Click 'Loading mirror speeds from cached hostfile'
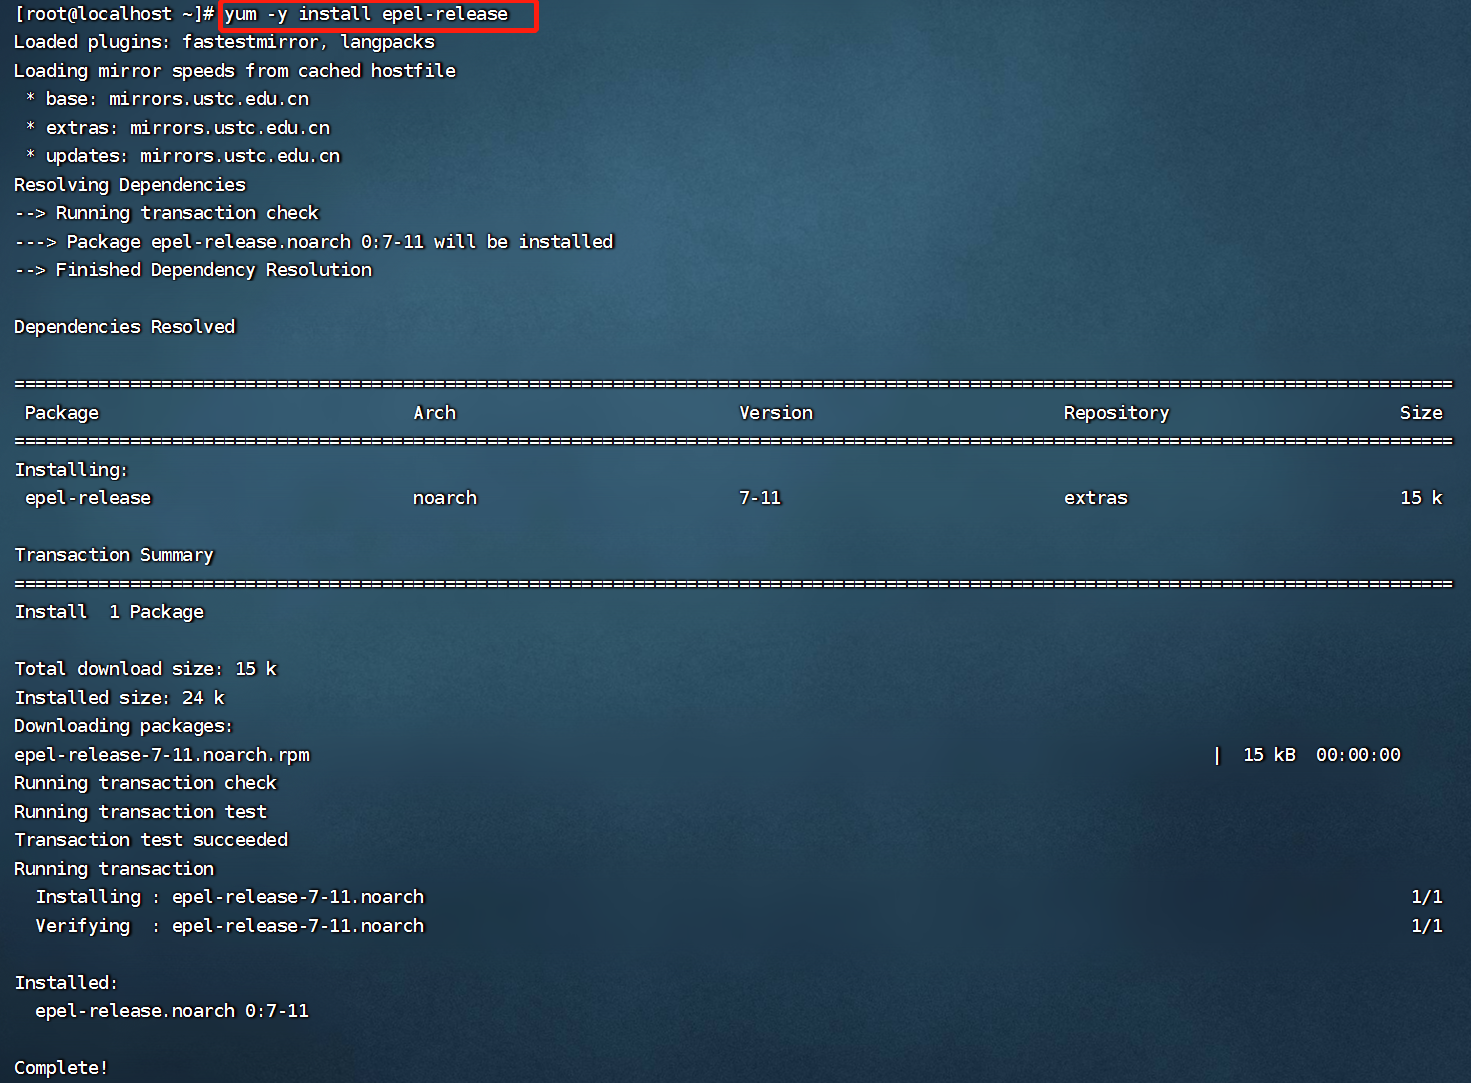 coord(235,71)
